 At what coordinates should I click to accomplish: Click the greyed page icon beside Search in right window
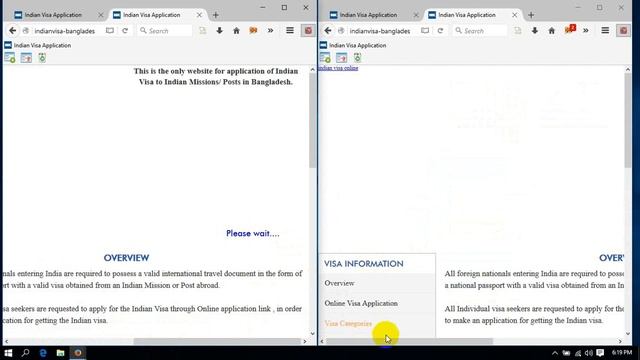point(518,31)
